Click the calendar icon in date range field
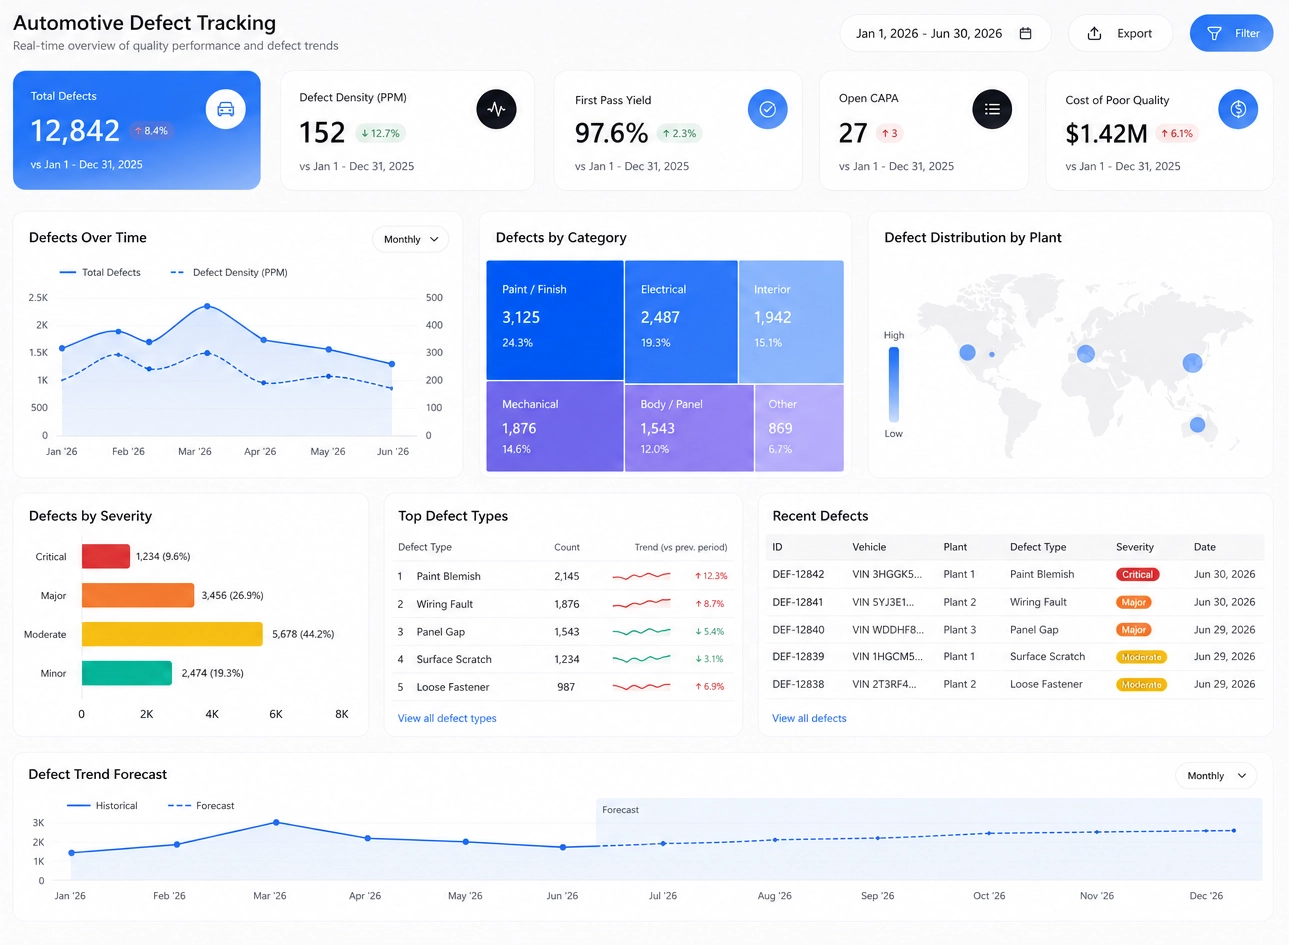 point(1025,33)
